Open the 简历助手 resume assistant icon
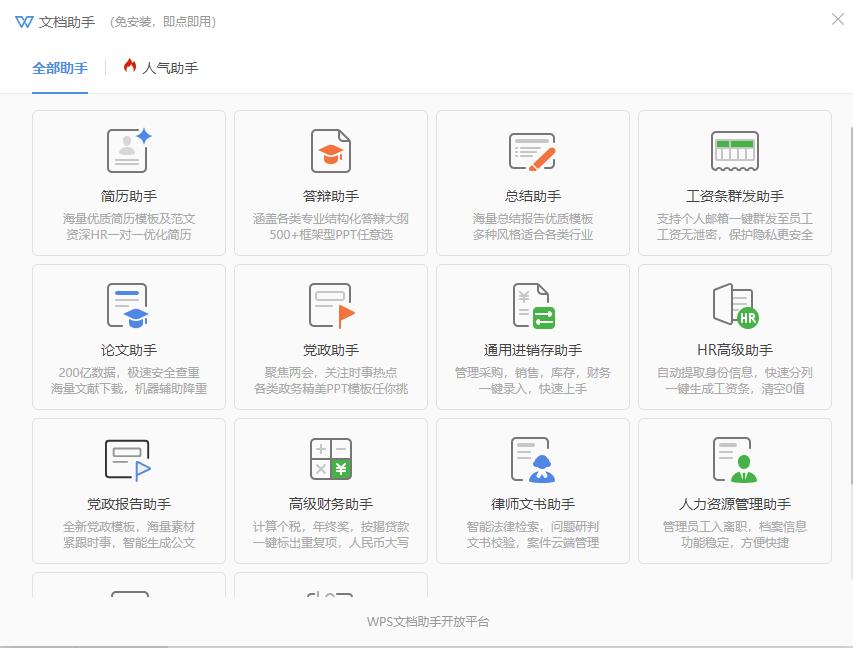Image resolution: width=853 pixels, height=648 pixels. coord(128,151)
